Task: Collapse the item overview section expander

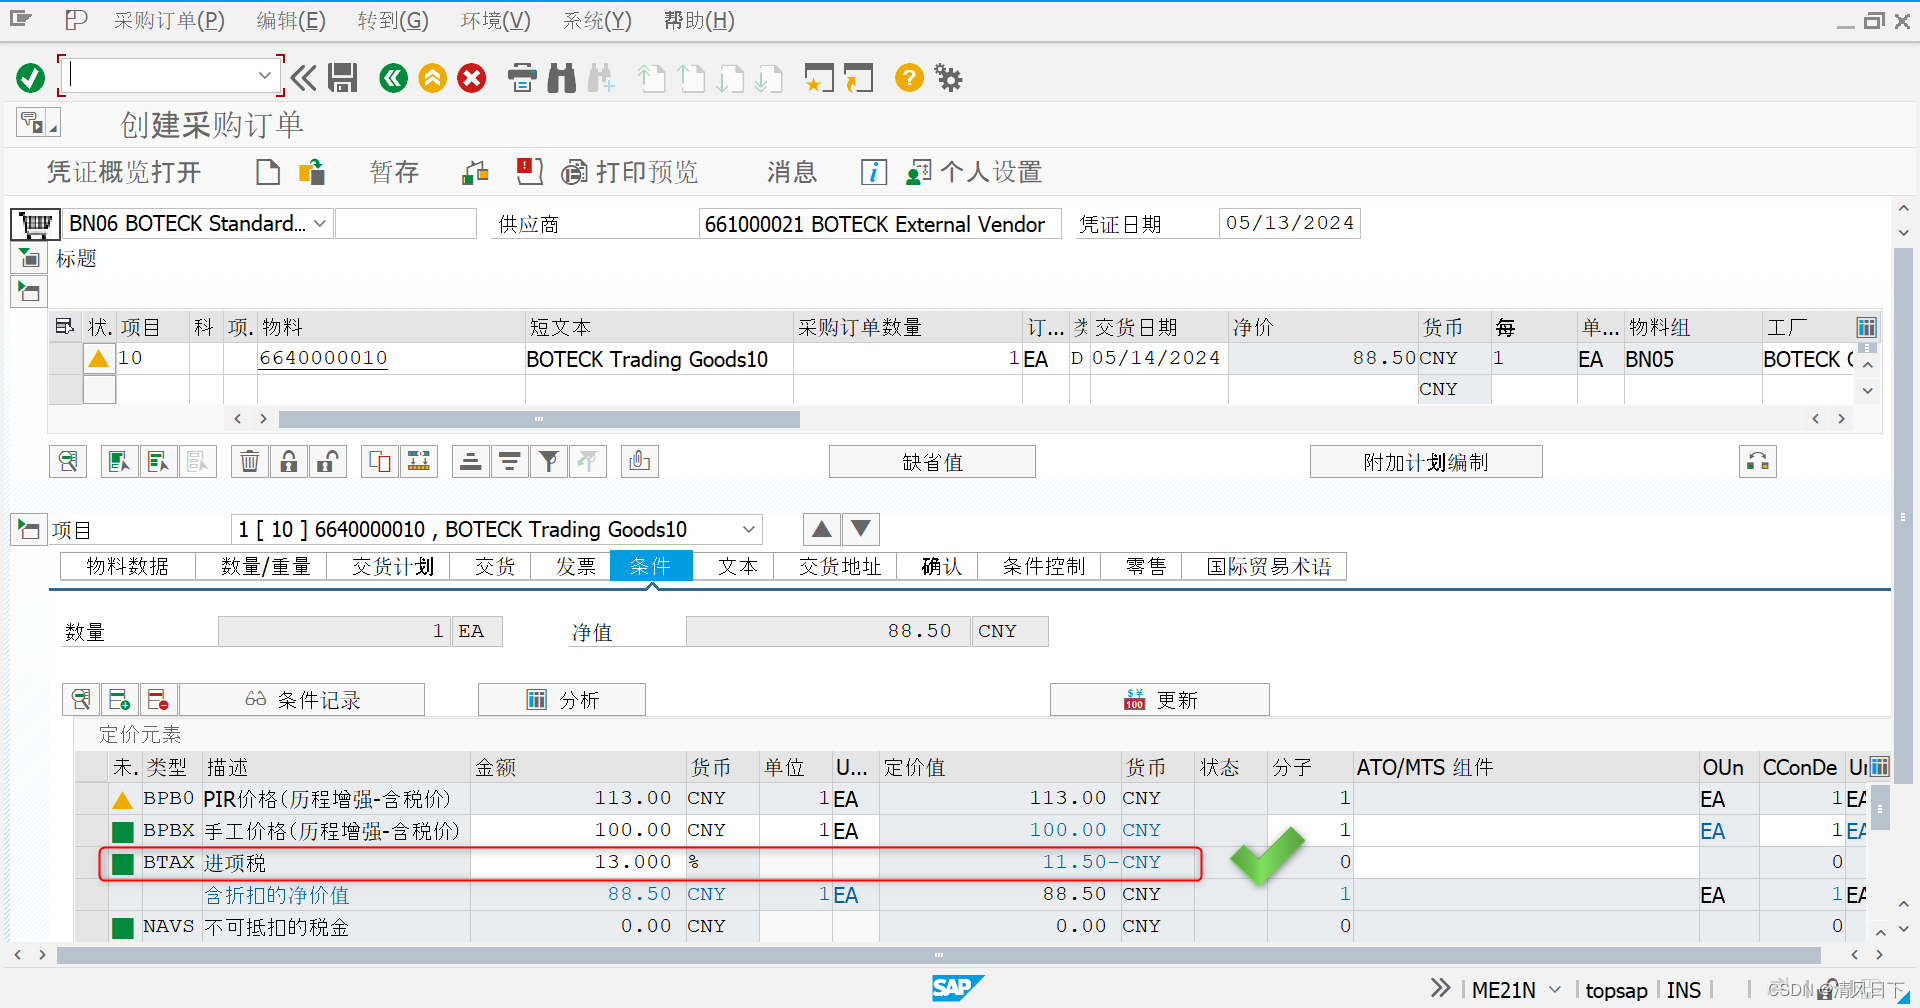Action: [x=29, y=292]
